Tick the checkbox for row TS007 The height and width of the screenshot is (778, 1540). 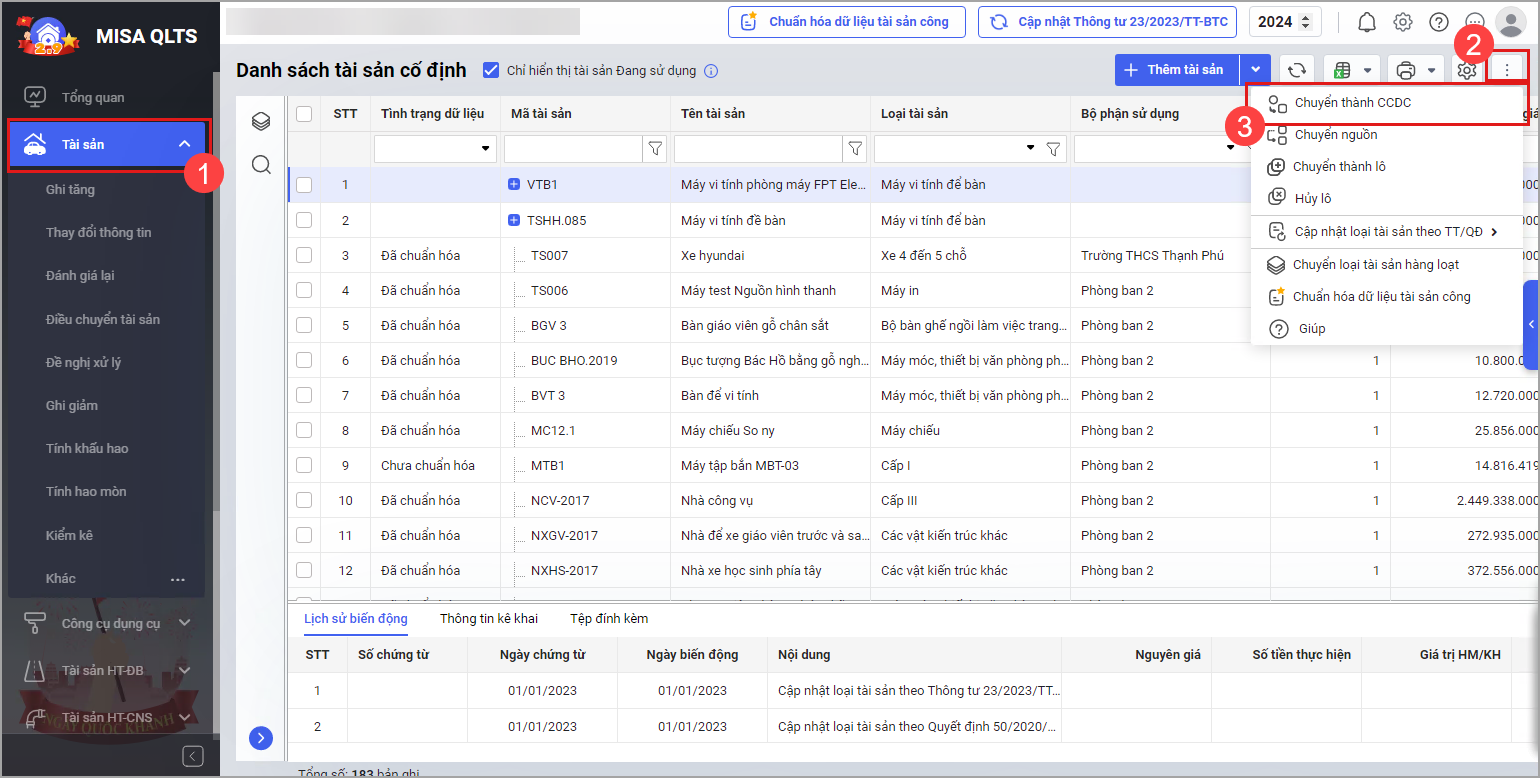304,255
